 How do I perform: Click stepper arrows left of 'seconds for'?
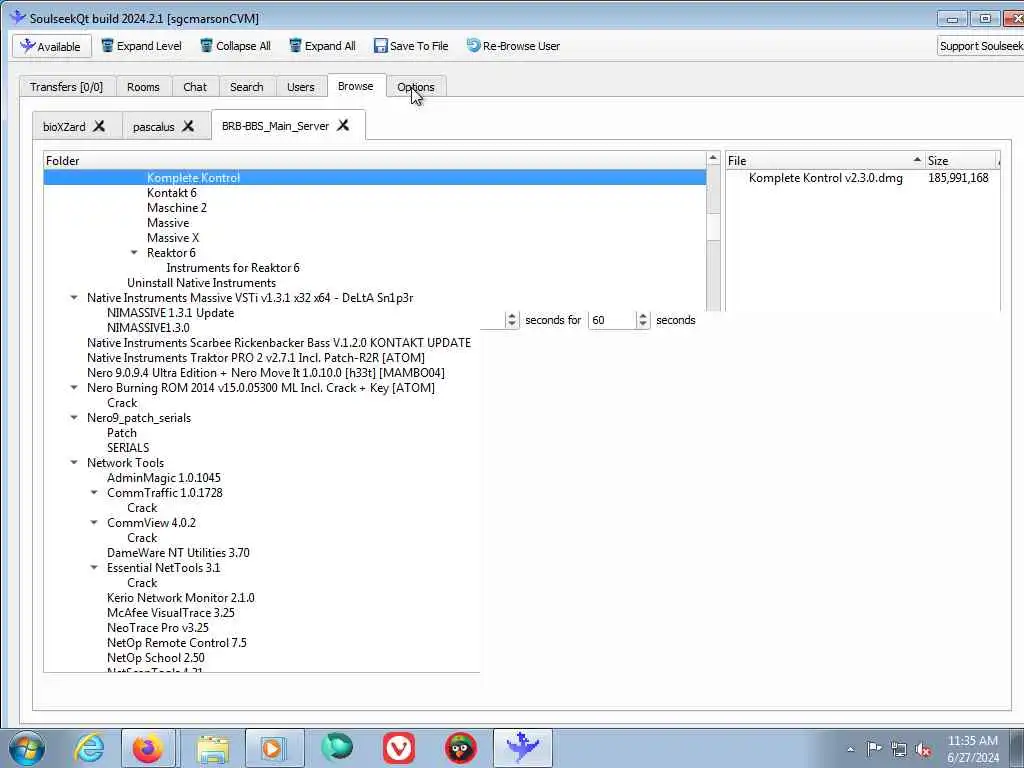[x=511, y=320]
